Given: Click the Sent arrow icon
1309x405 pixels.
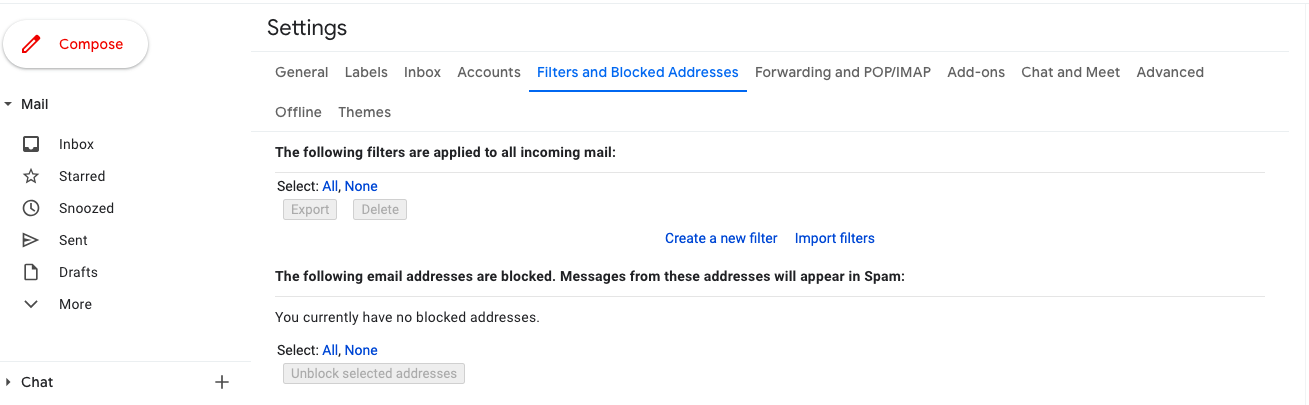Looking at the screenshot, I should click(x=31, y=240).
